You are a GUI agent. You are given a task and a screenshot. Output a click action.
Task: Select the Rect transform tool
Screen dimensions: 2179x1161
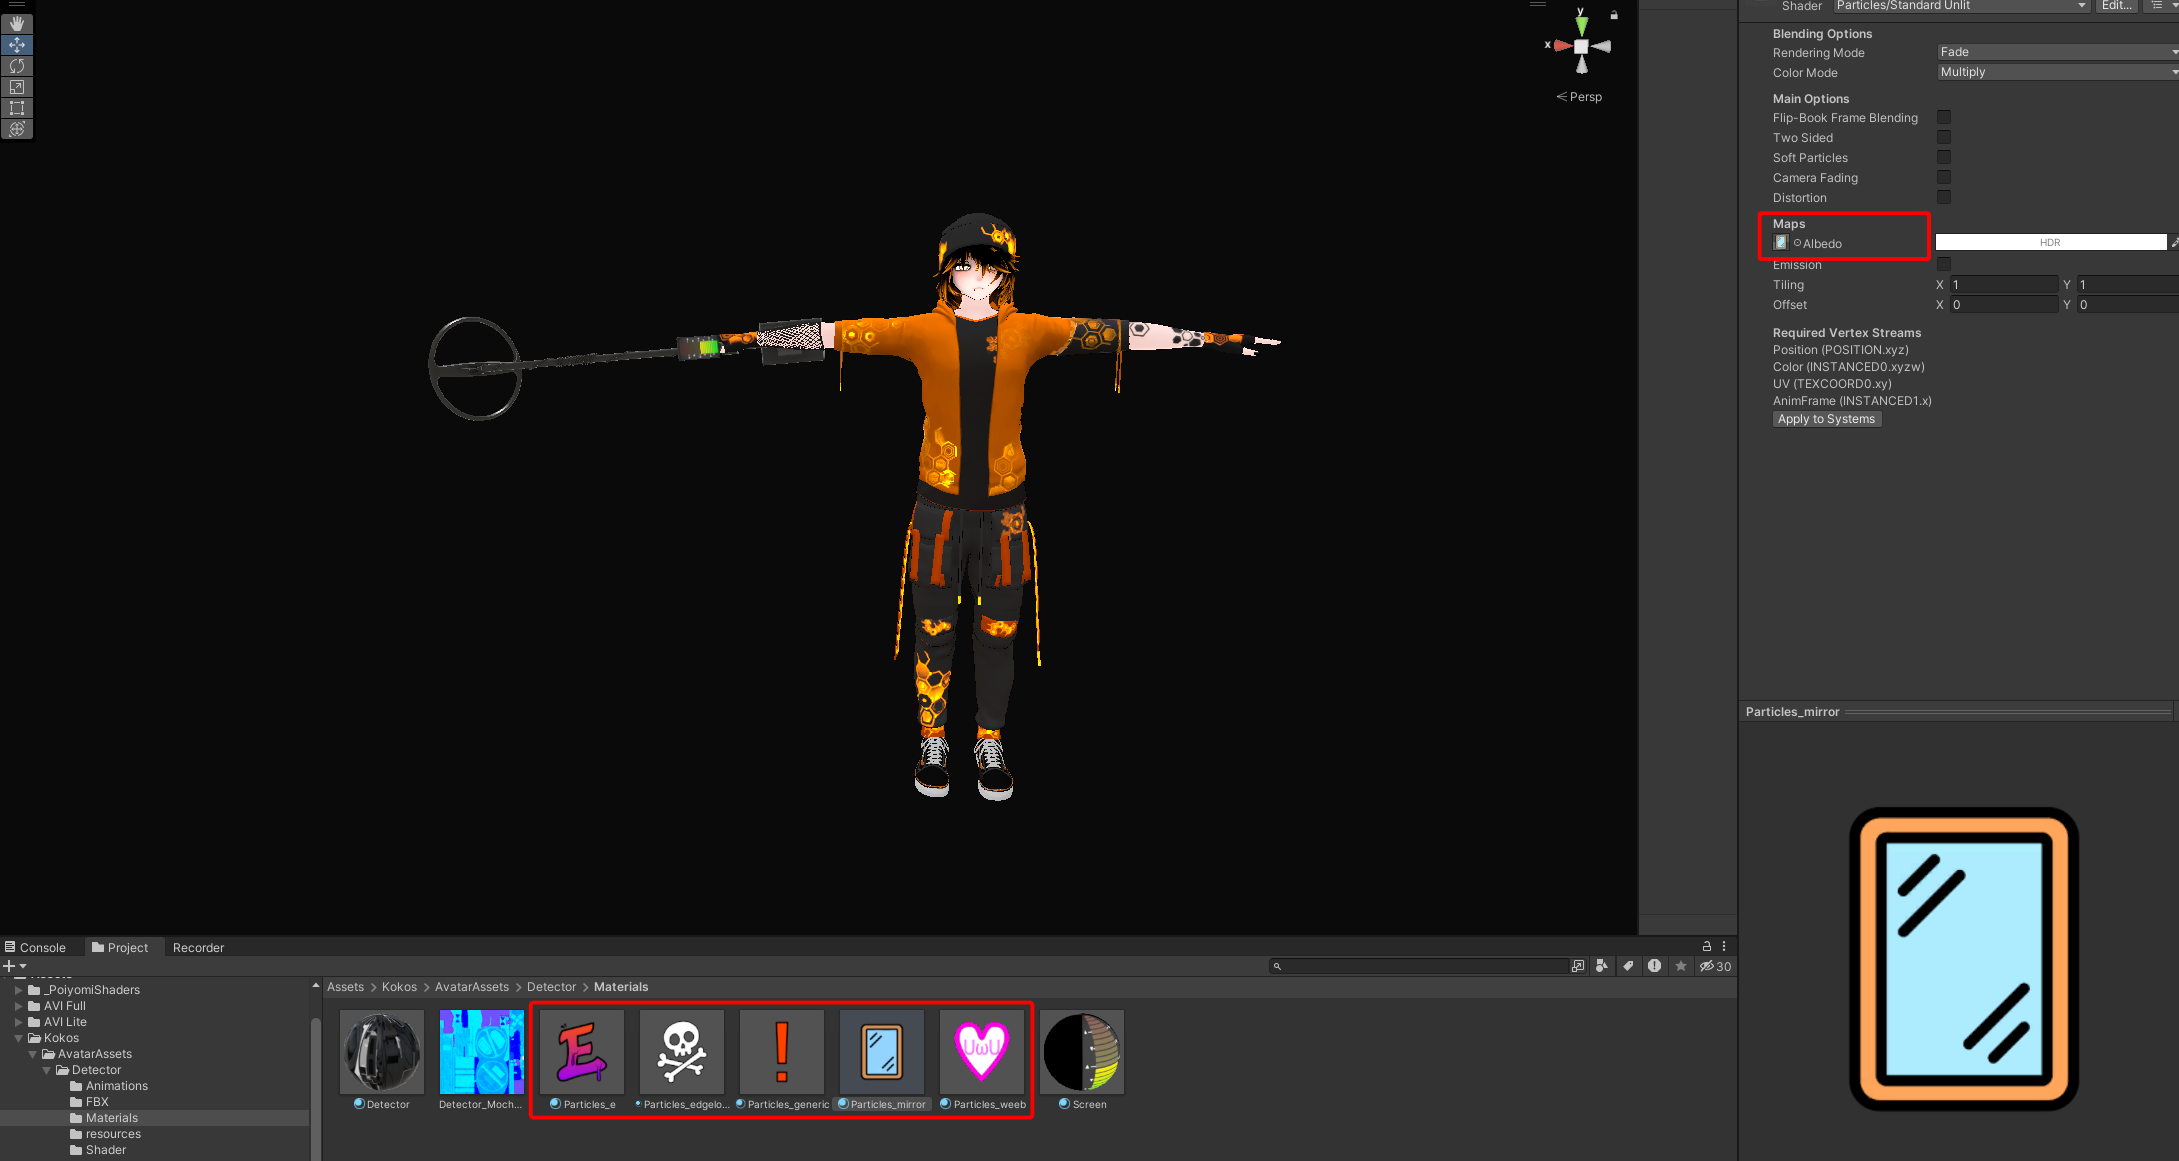point(17,108)
